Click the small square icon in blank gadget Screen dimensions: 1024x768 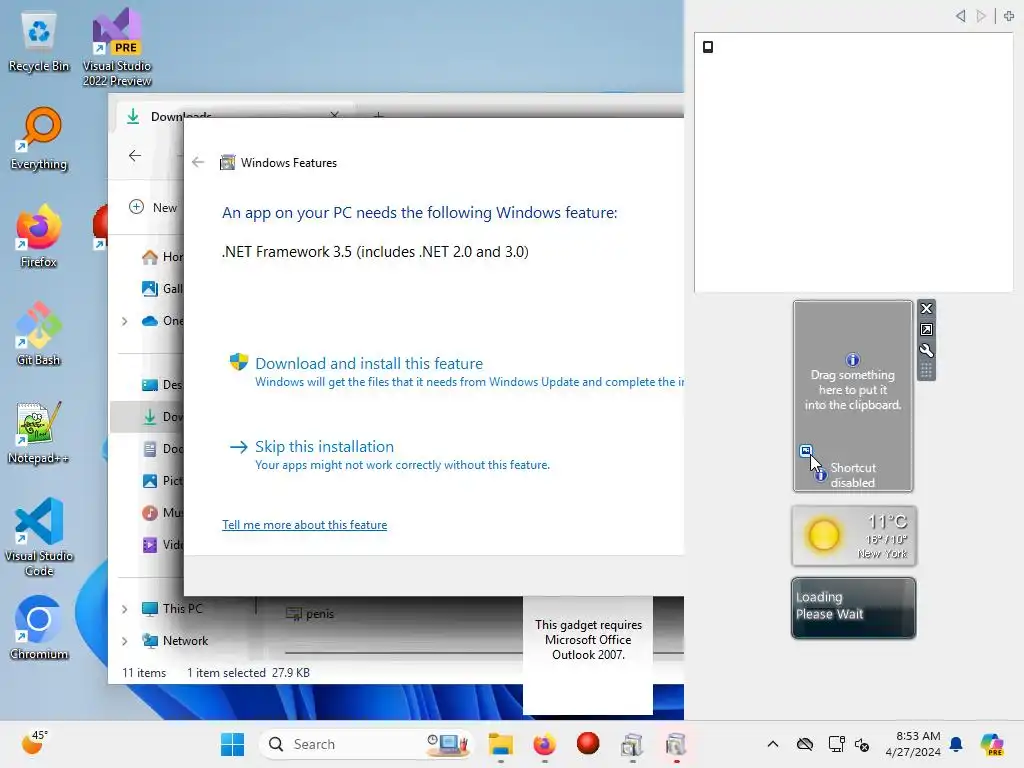(708, 46)
